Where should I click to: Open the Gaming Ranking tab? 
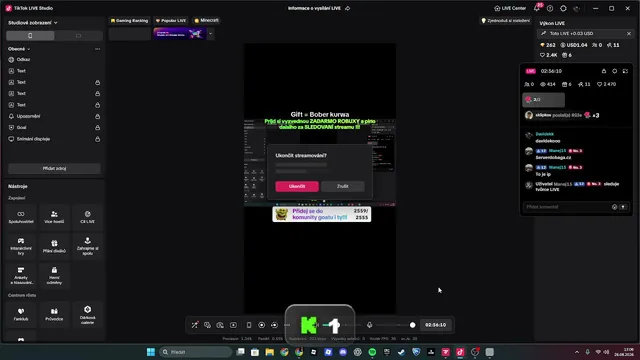point(129,20)
